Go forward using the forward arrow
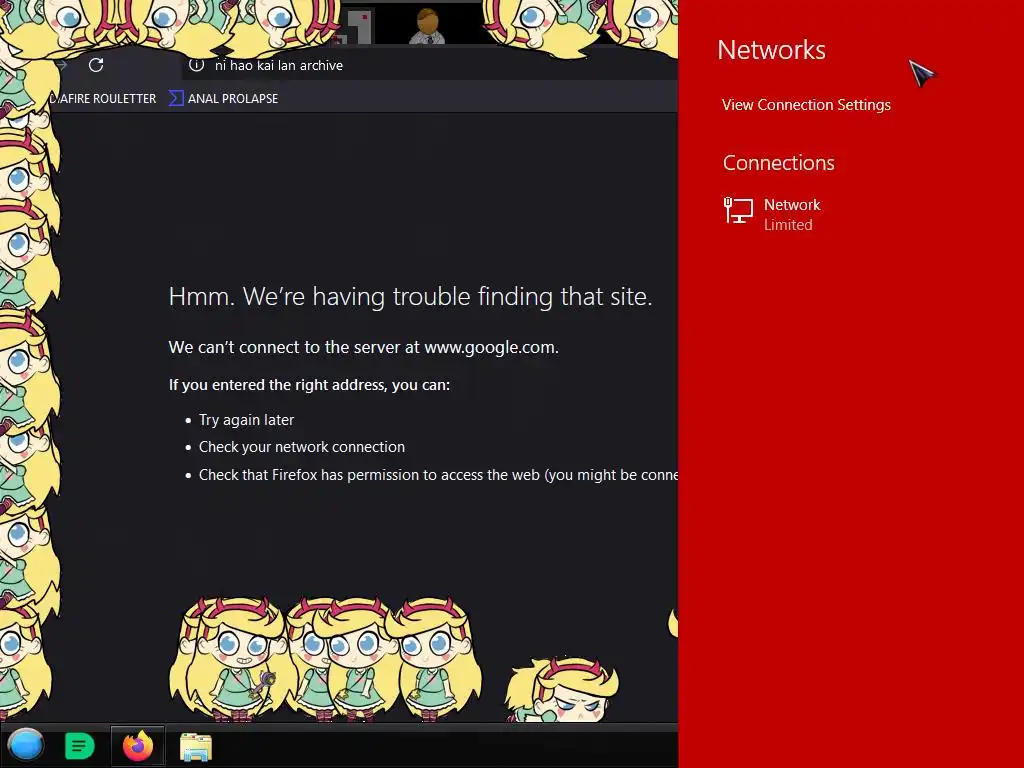This screenshot has width=1024, height=768. [62, 65]
